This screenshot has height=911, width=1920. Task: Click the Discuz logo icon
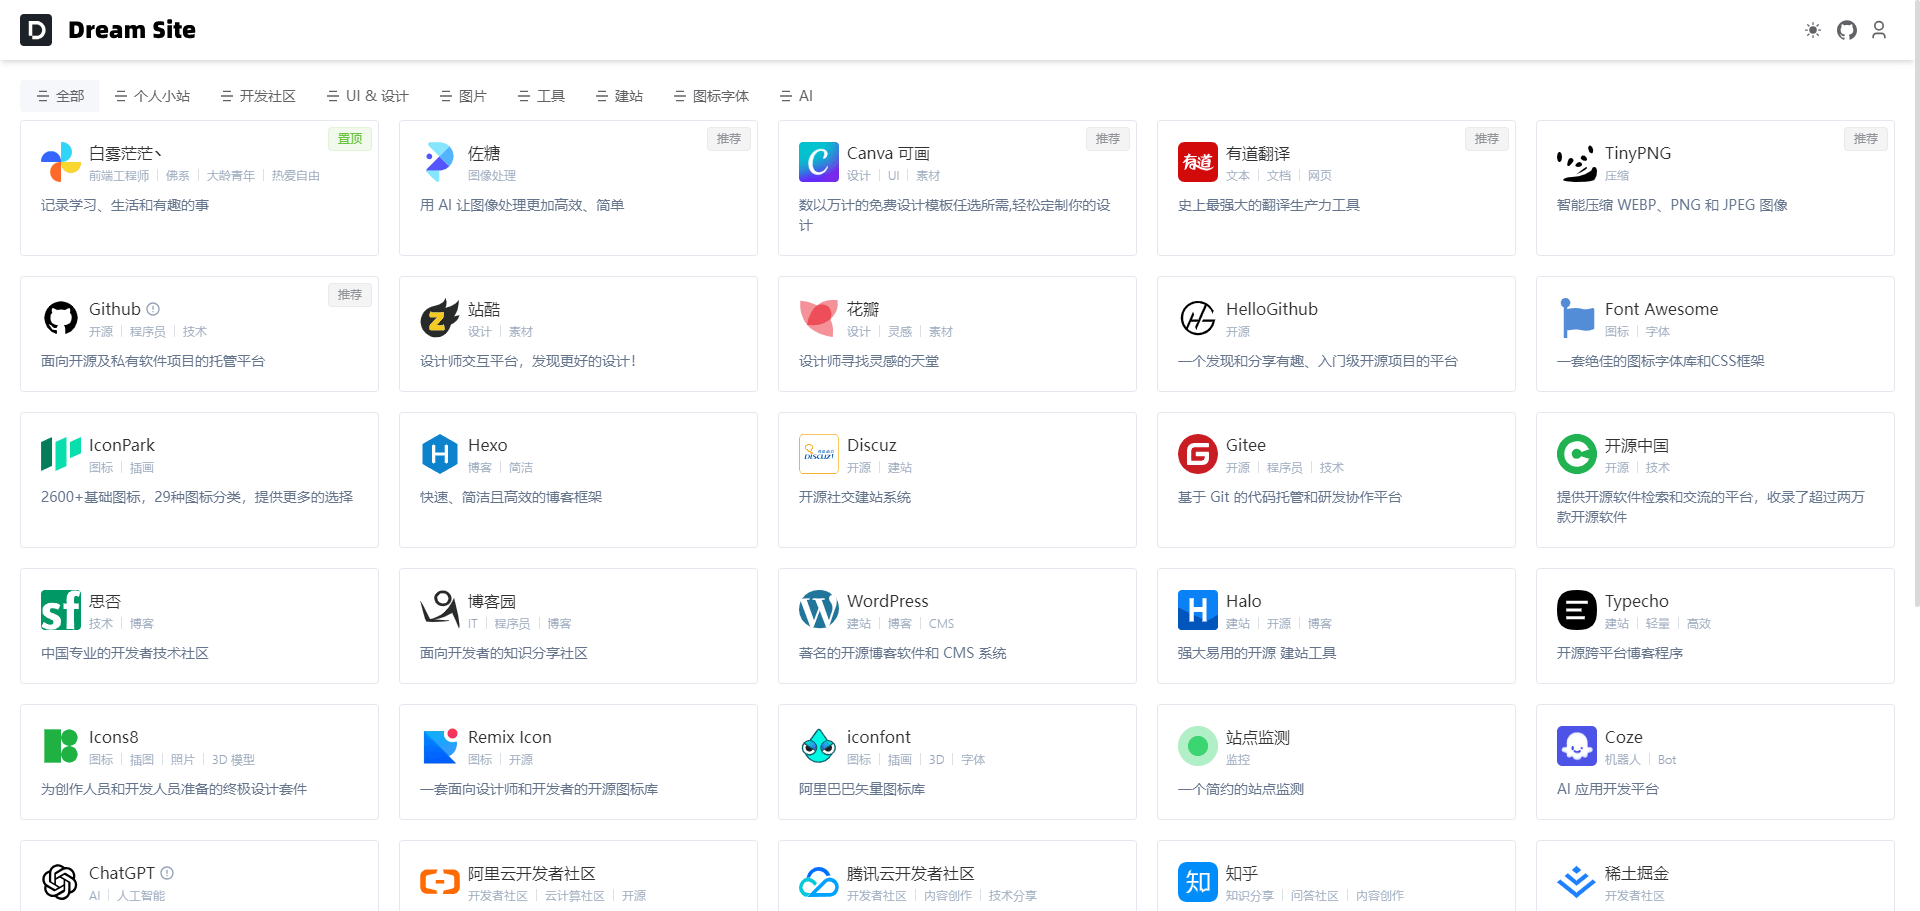coord(819,454)
